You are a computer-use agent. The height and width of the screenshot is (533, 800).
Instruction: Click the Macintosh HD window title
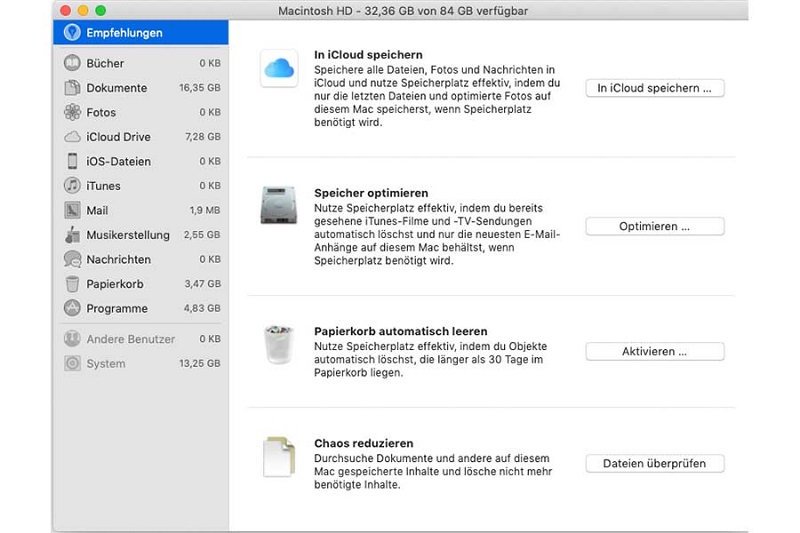pyautogui.click(x=403, y=11)
